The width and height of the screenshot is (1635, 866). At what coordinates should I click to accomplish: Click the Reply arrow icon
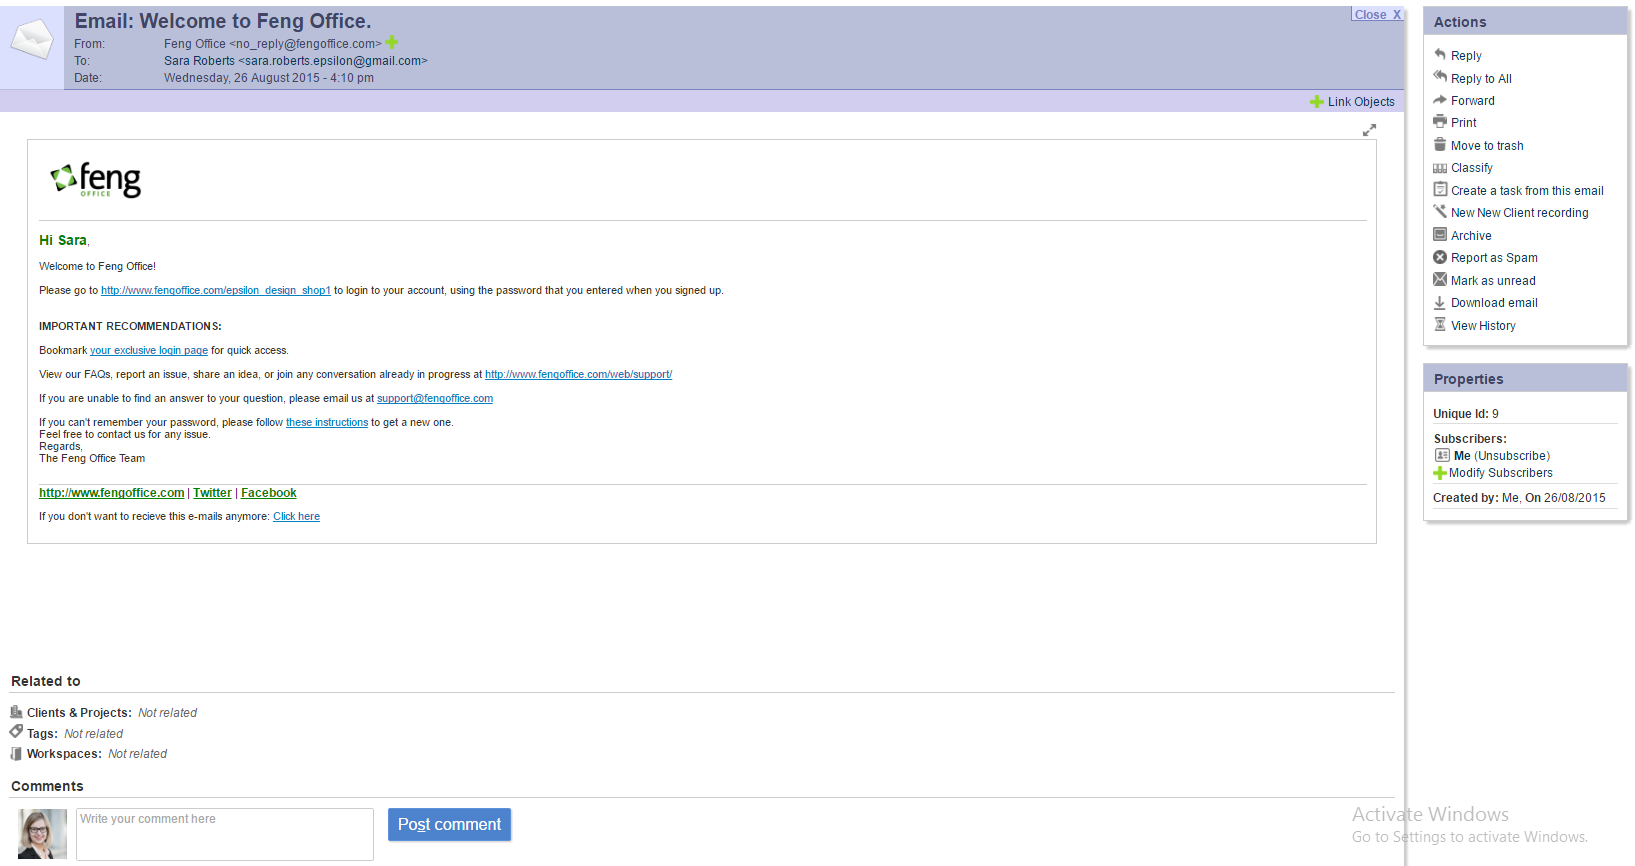tap(1440, 54)
